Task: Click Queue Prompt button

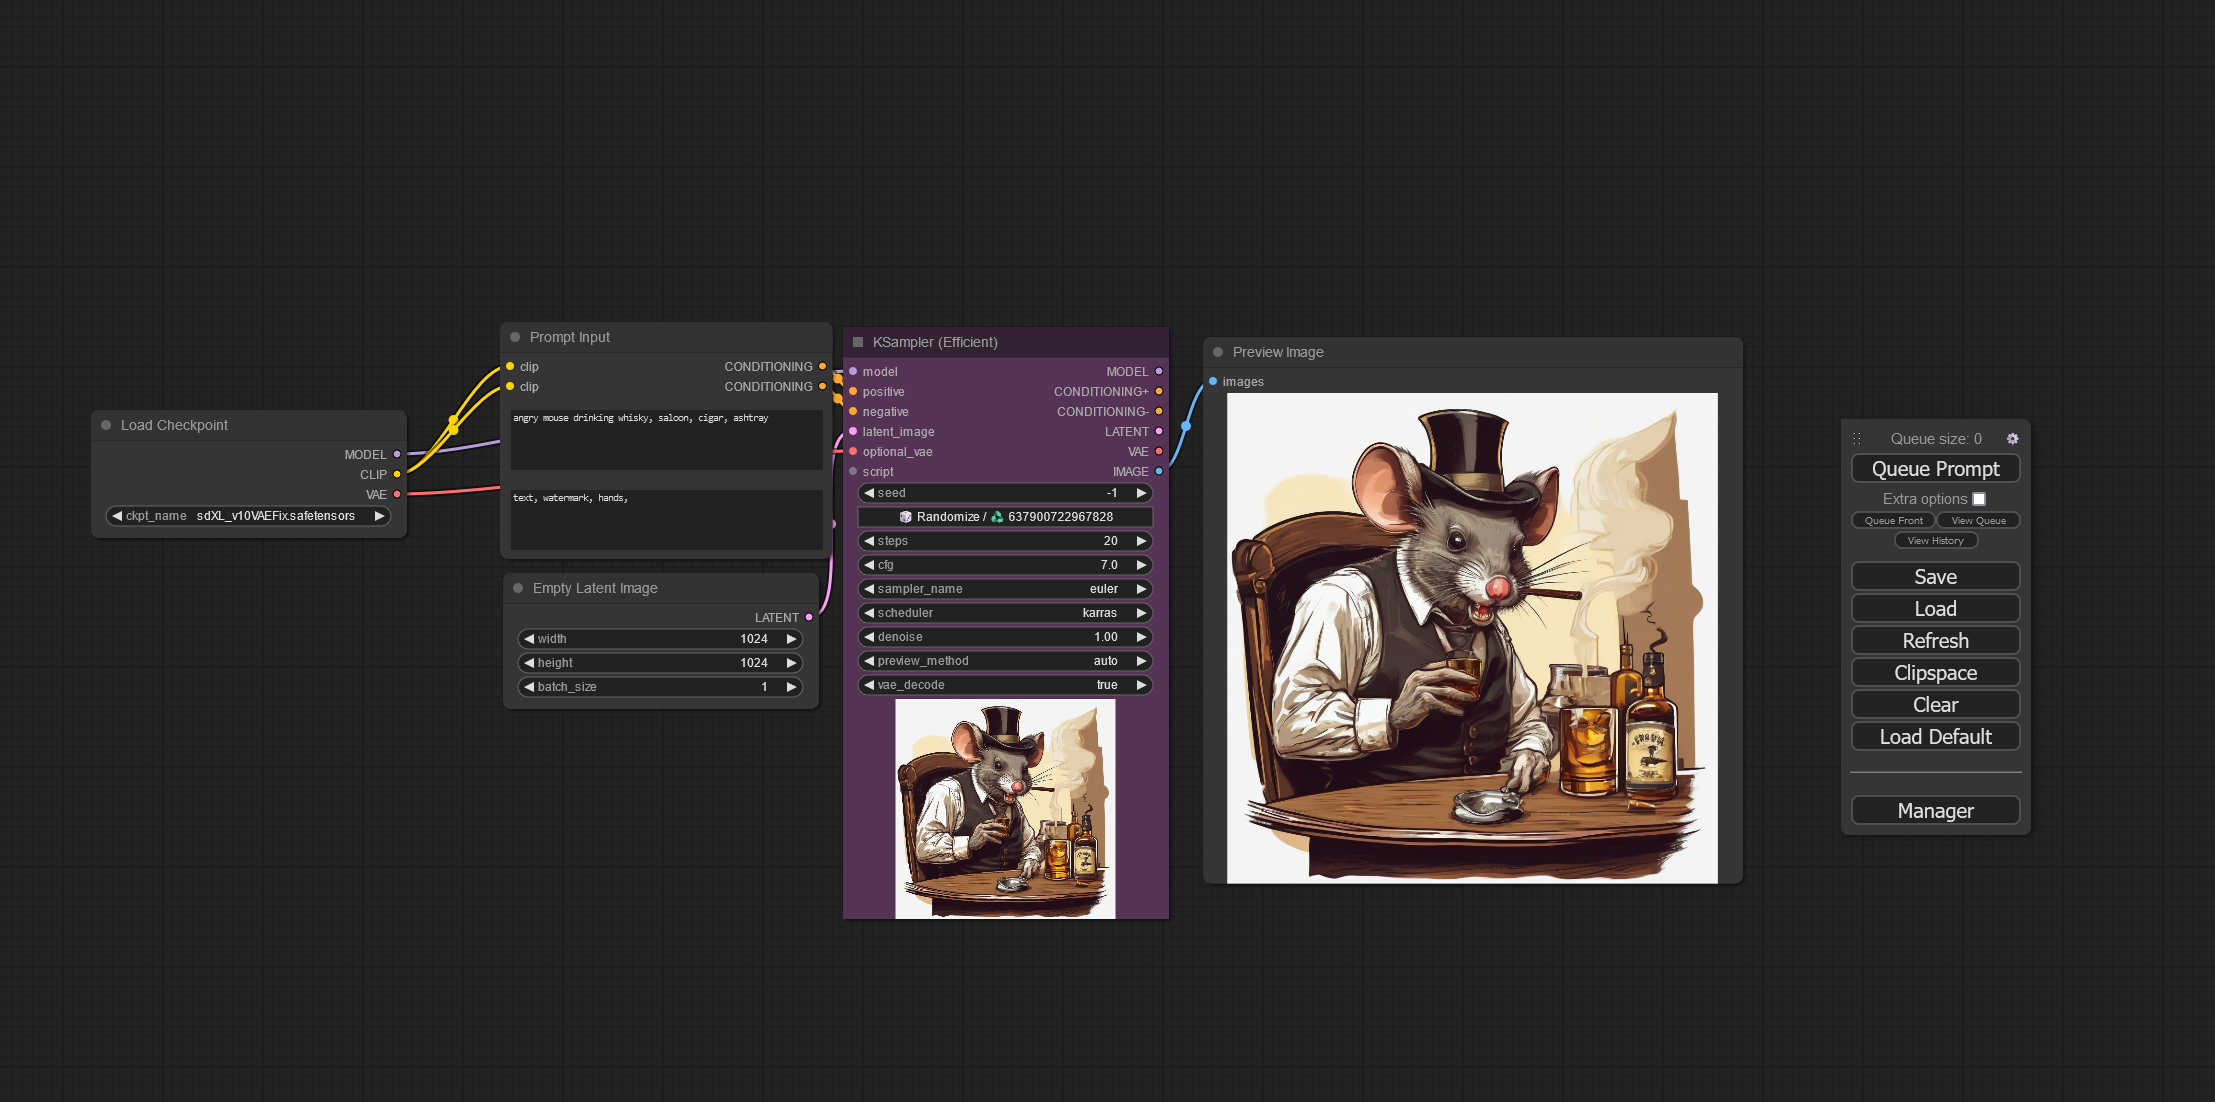Action: pyautogui.click(x=1935, y=469)
